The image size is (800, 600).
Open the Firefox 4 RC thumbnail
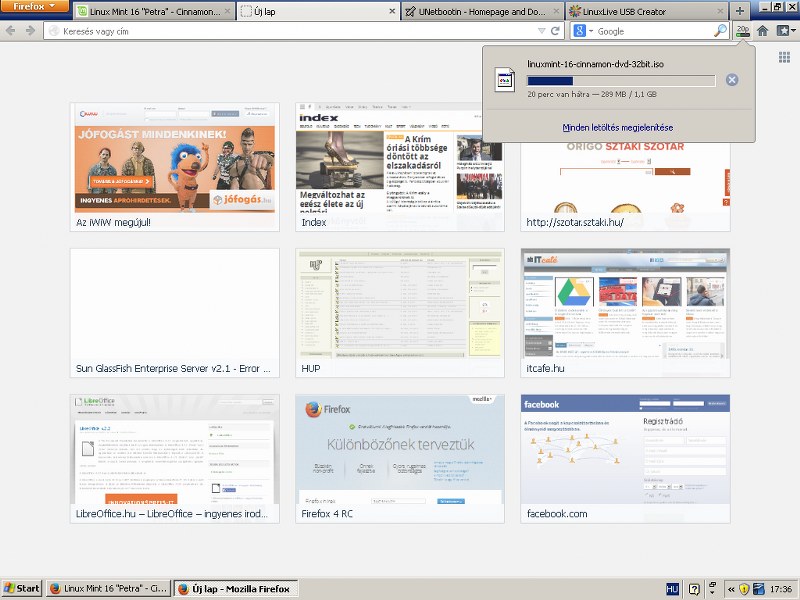pyautogui.click(x=400, y=459)
